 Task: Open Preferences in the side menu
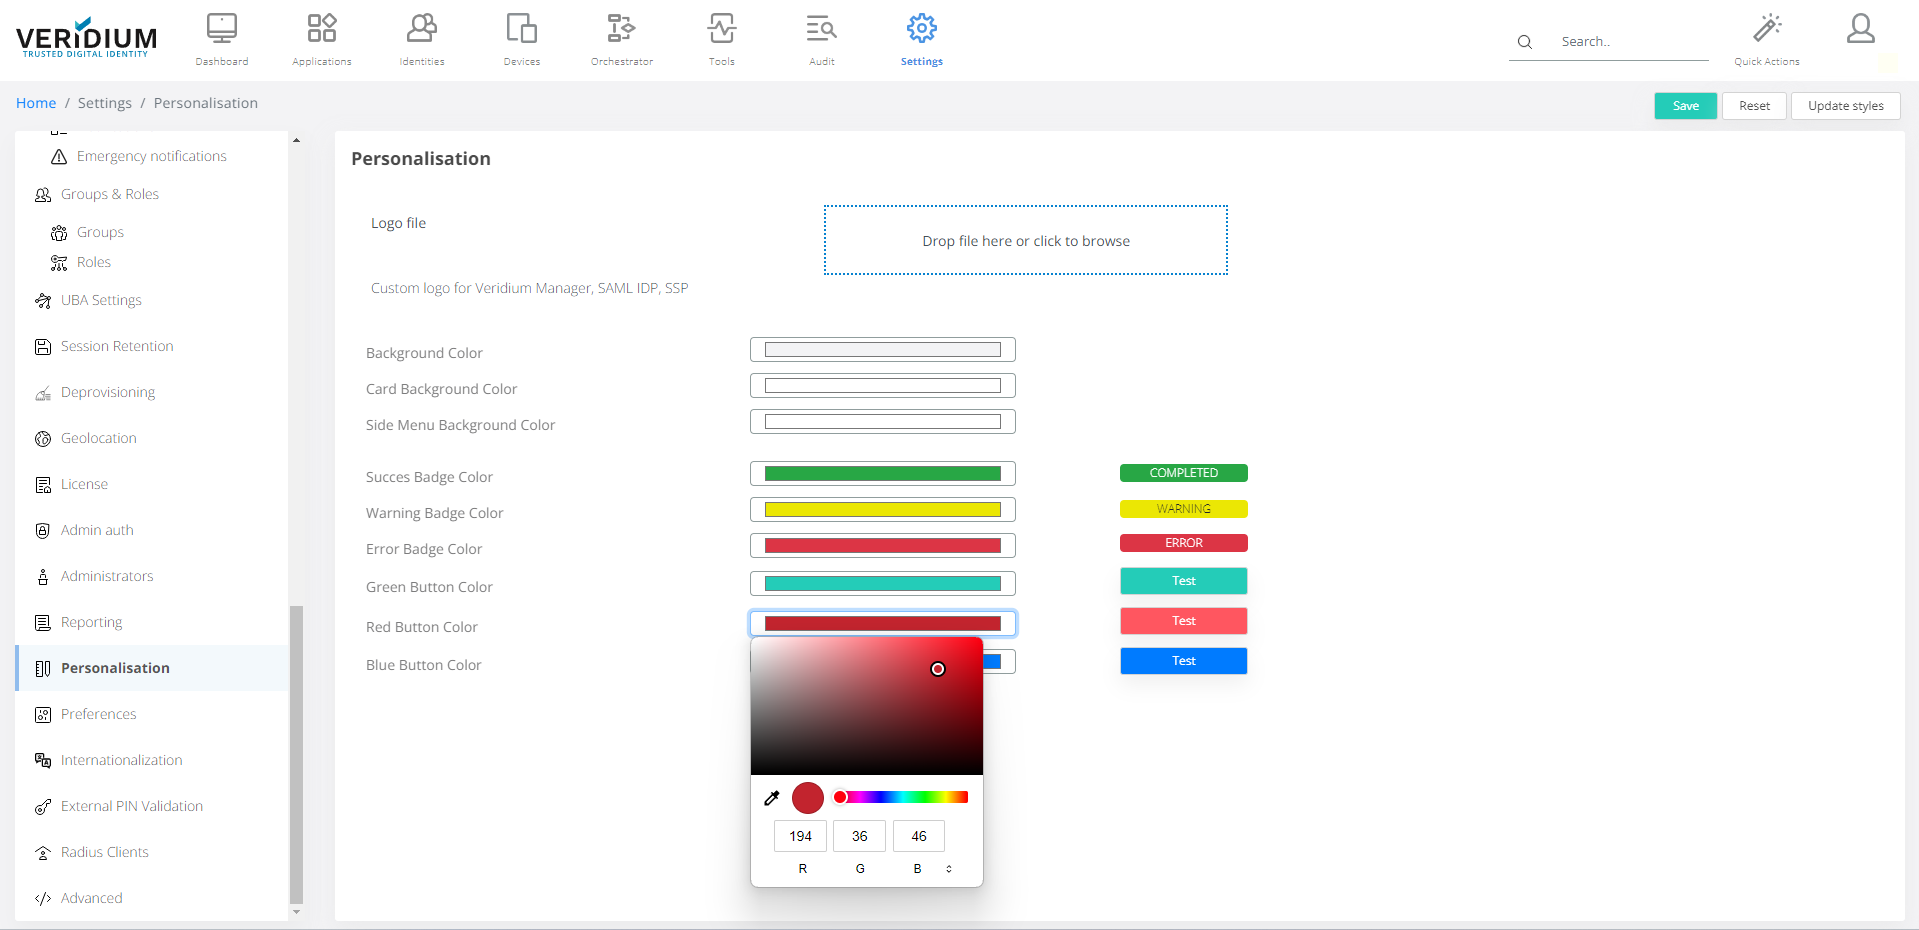pyautogui.click(x=98, y=714)
